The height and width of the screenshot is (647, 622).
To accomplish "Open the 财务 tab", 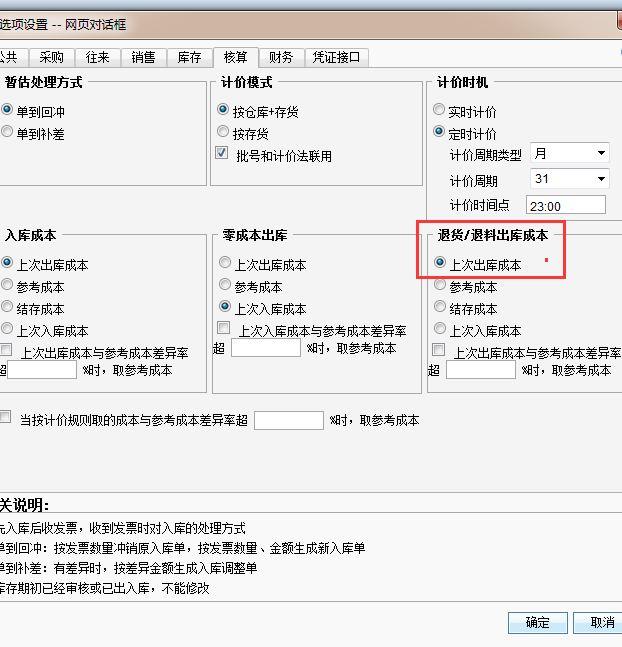I will click(x=281, y=57).
